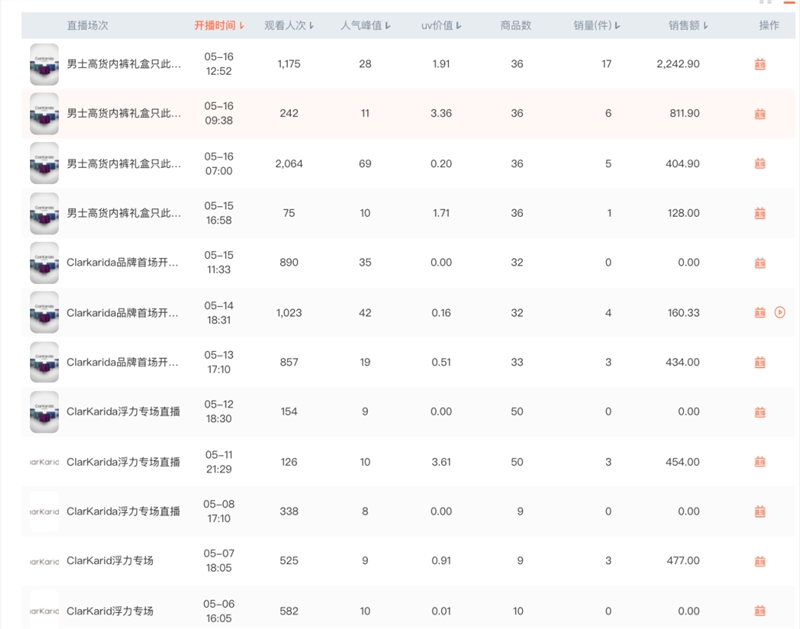Select viewer count 1,175
Screen dimensions: 800x629
pyautogui.click(x=289, y=64)
